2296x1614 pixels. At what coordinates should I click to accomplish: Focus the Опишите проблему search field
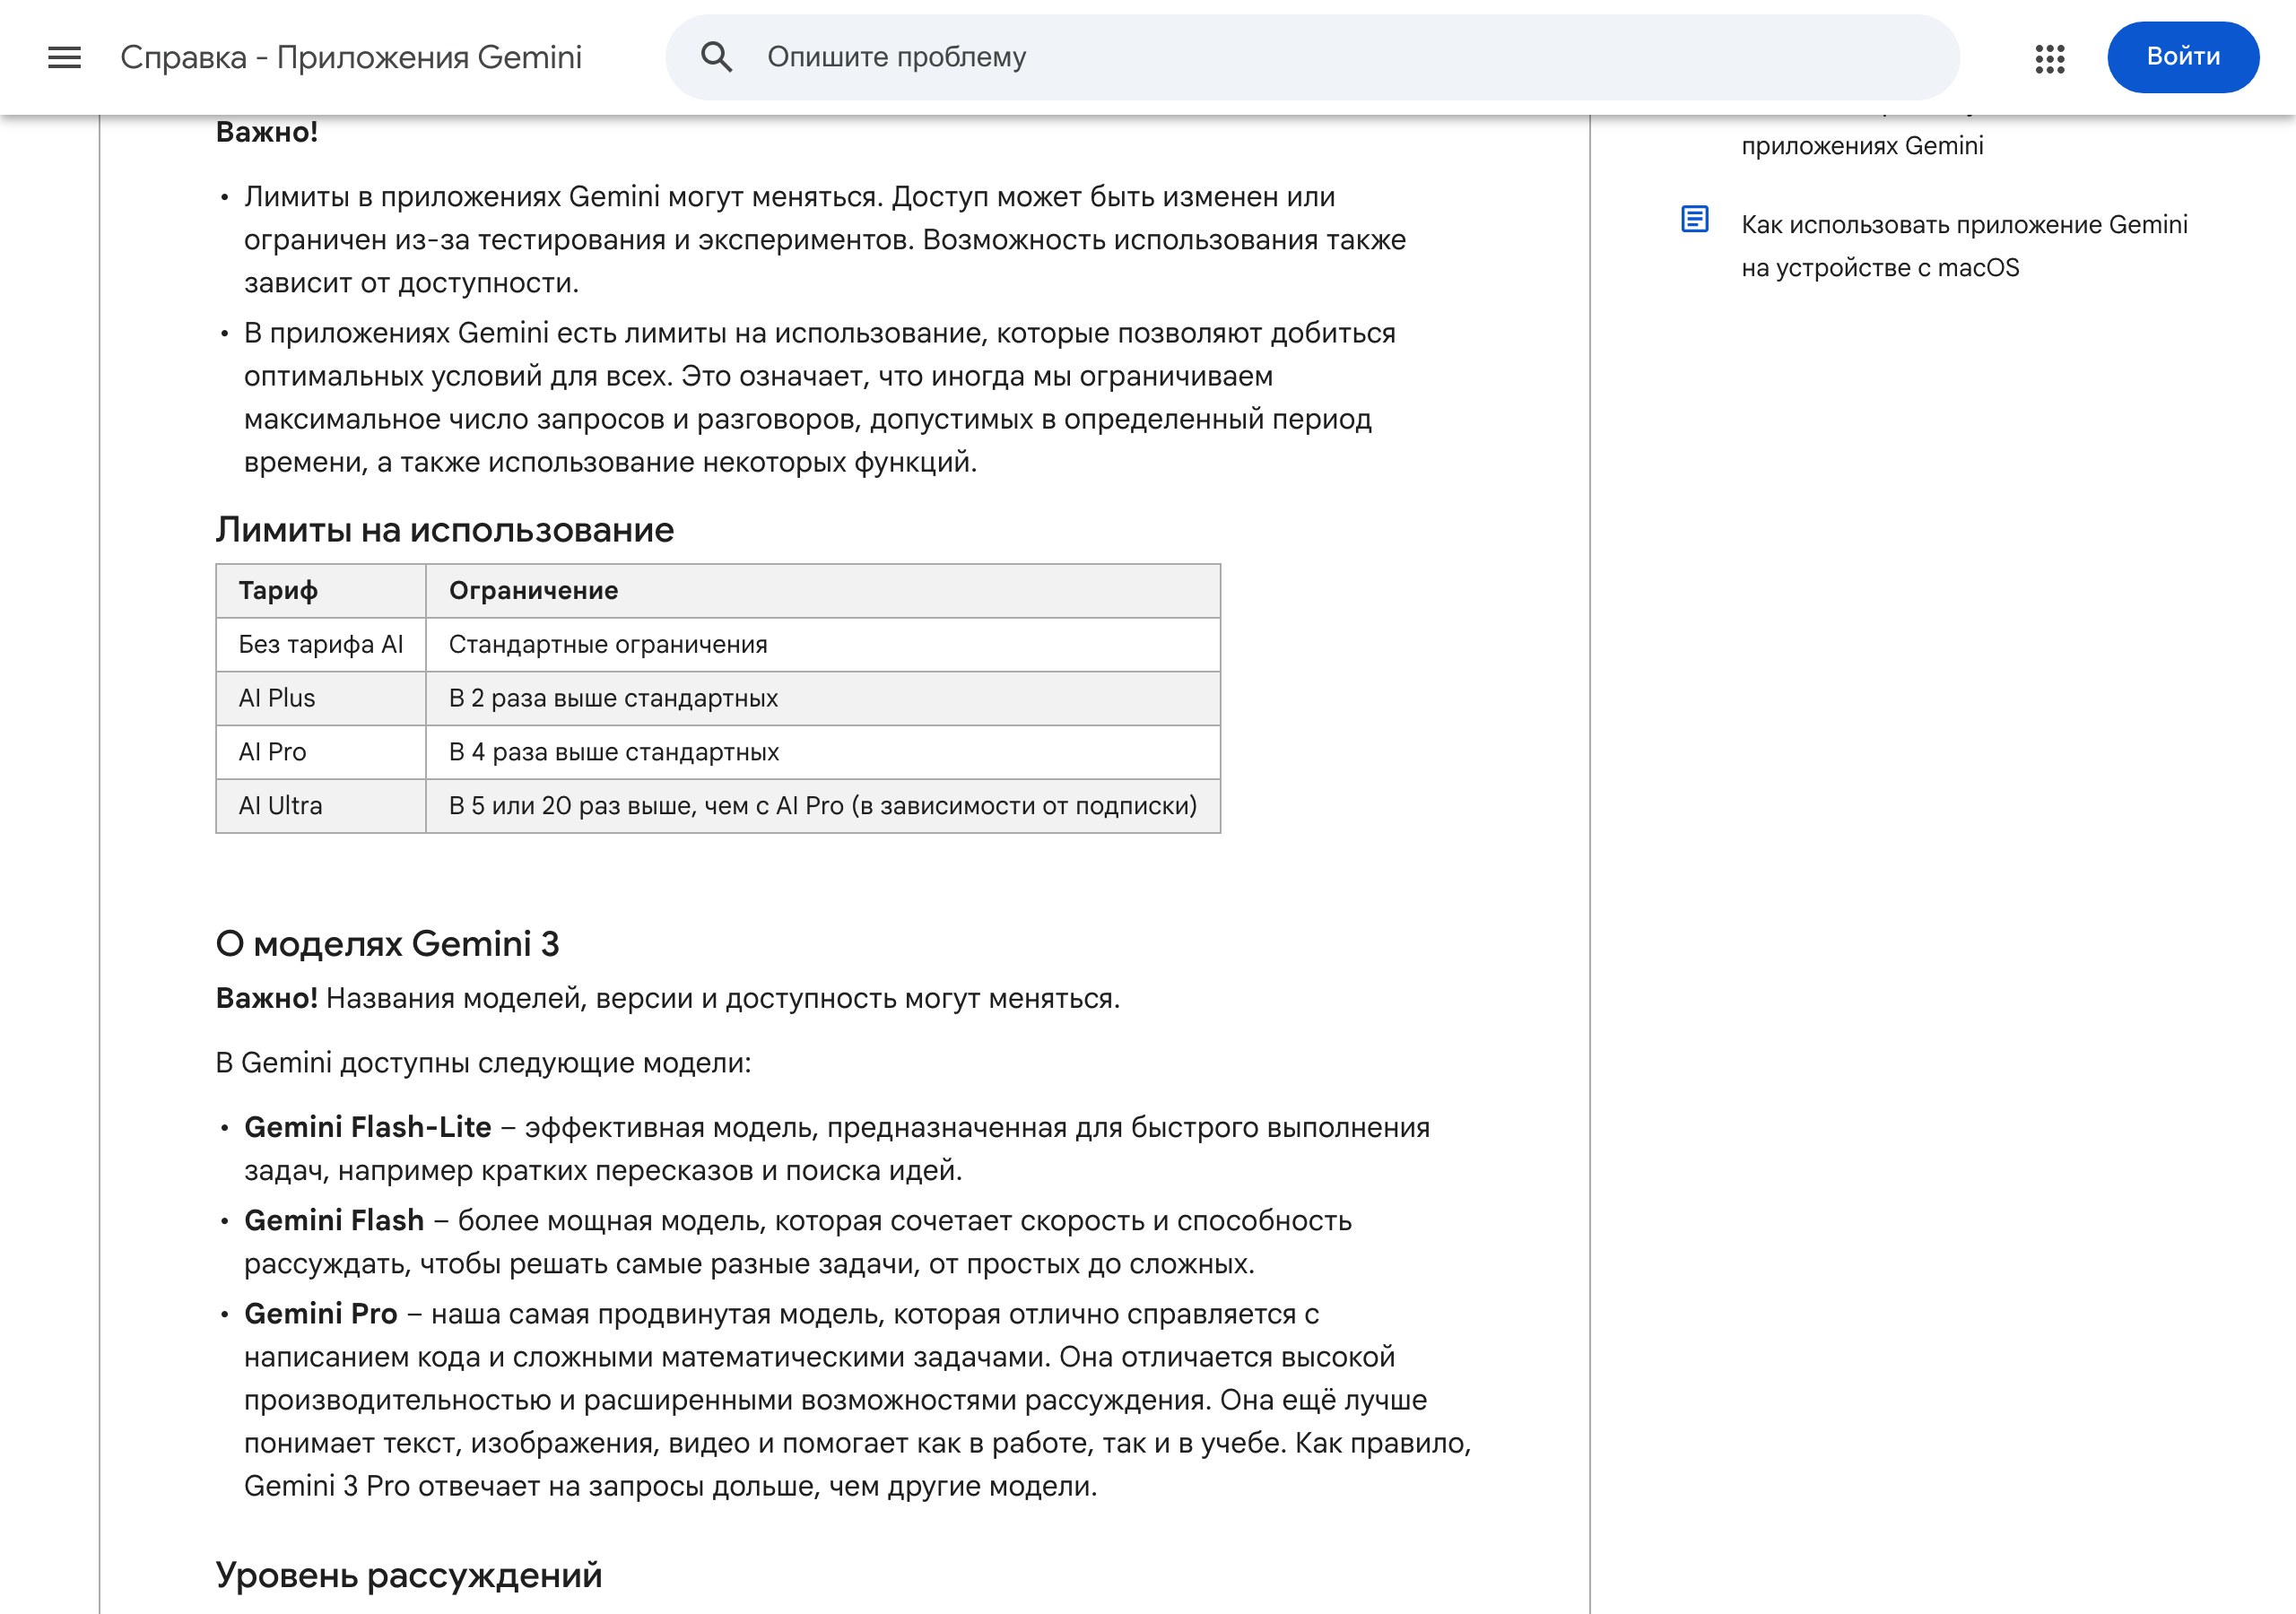click(x=1312, y=57)
